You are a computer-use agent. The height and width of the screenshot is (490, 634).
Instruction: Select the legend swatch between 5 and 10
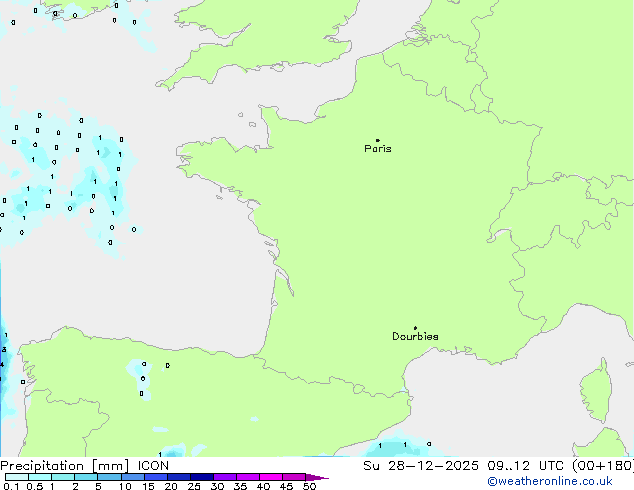[109, 477]
